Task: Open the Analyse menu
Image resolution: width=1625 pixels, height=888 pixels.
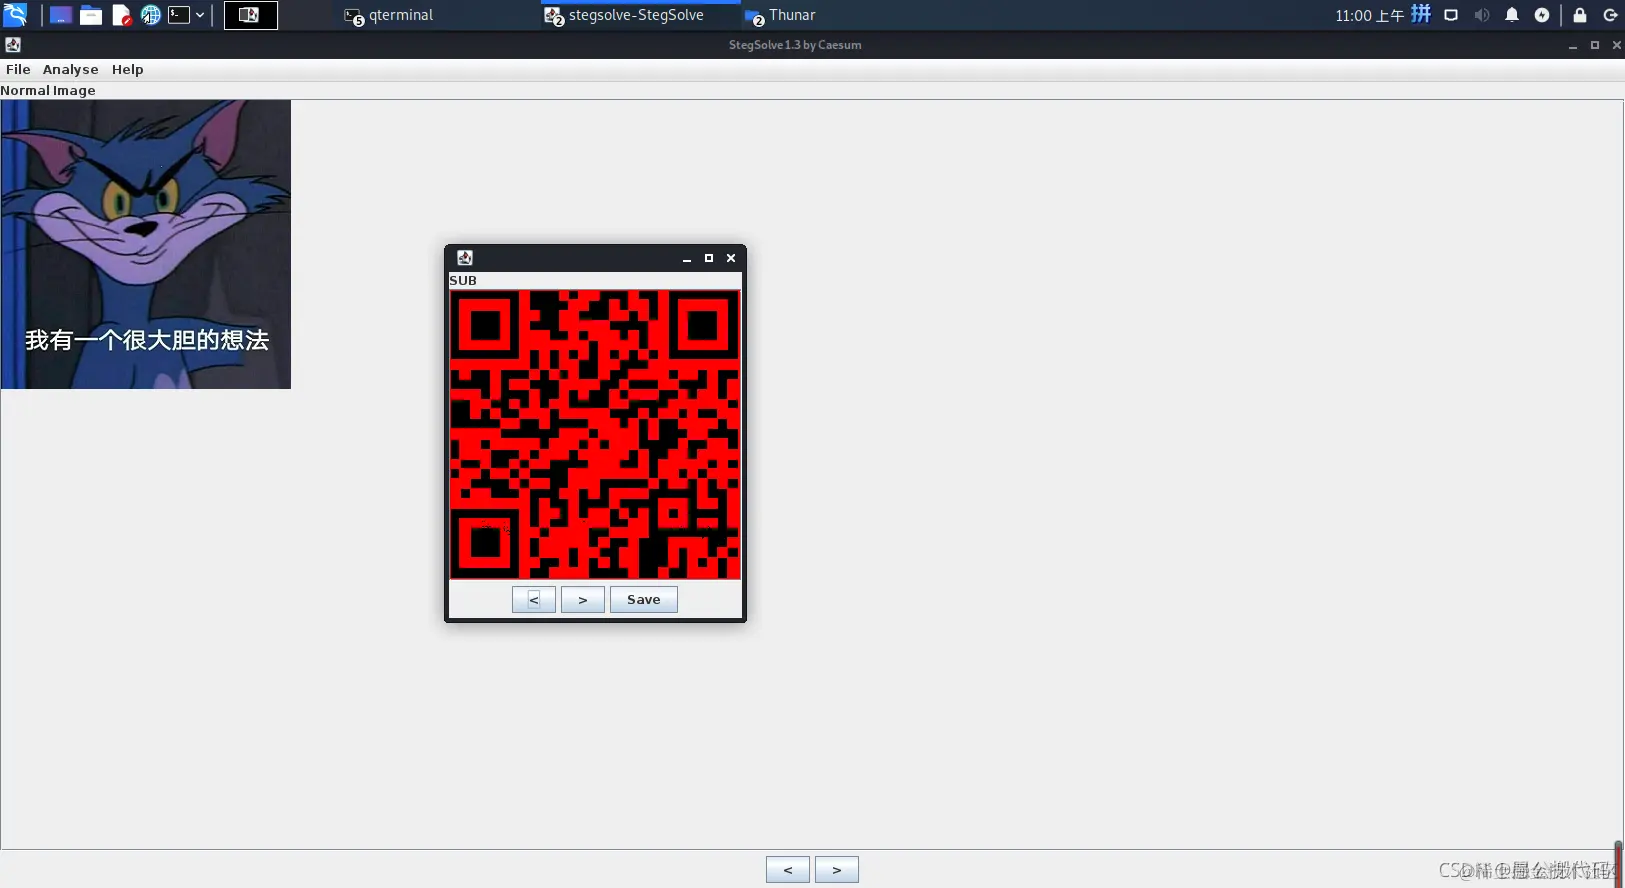Action: pos(70,69)
